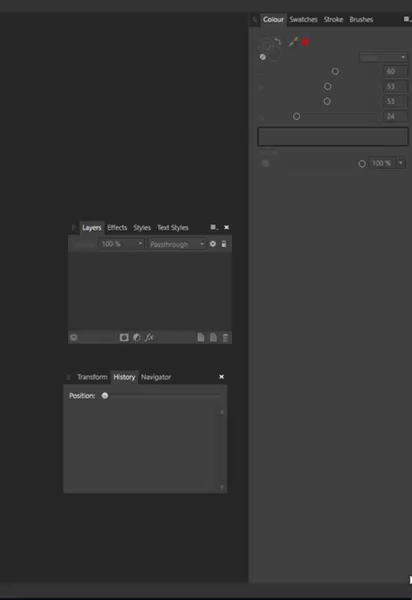Open layer opacity 100 % dropdown
Screen dimensions: 412x600
(121, 244)
